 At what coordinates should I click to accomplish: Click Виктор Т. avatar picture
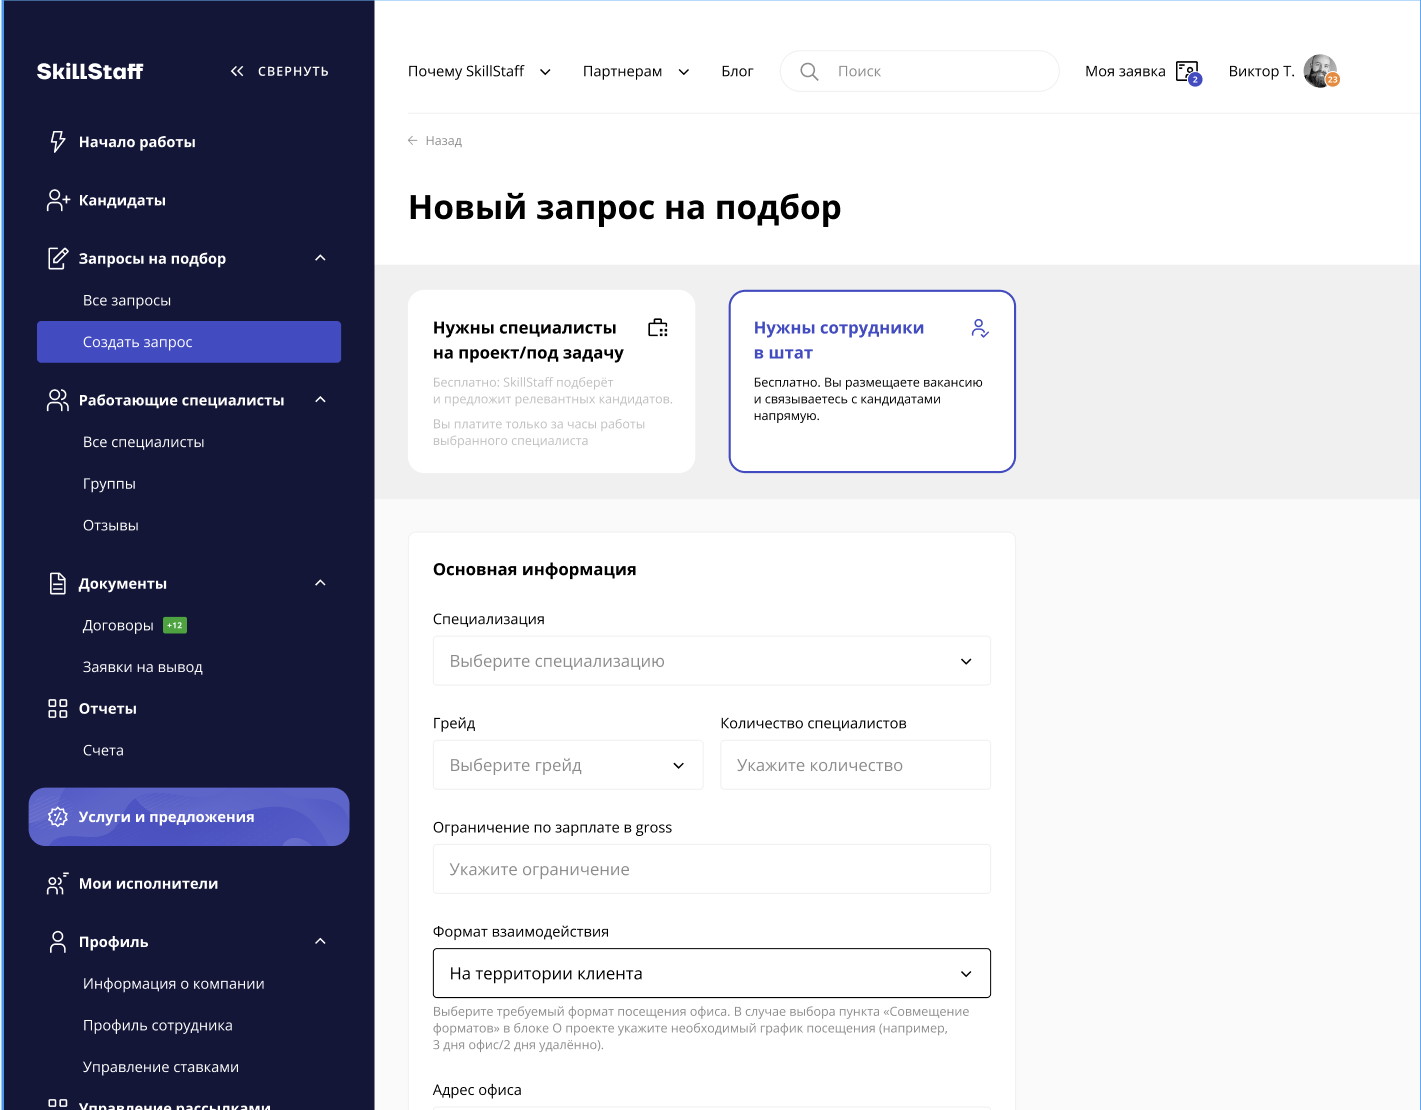click(x=1321, y=71)
